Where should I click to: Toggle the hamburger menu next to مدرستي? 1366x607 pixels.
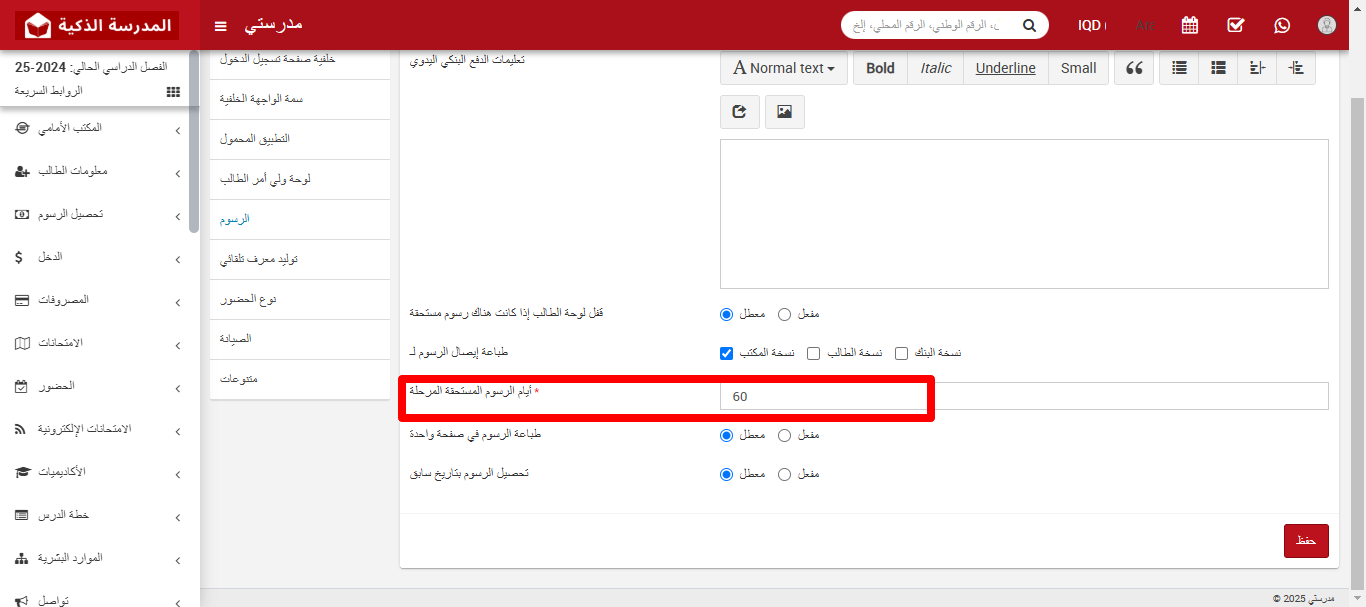tap(221, 25)
